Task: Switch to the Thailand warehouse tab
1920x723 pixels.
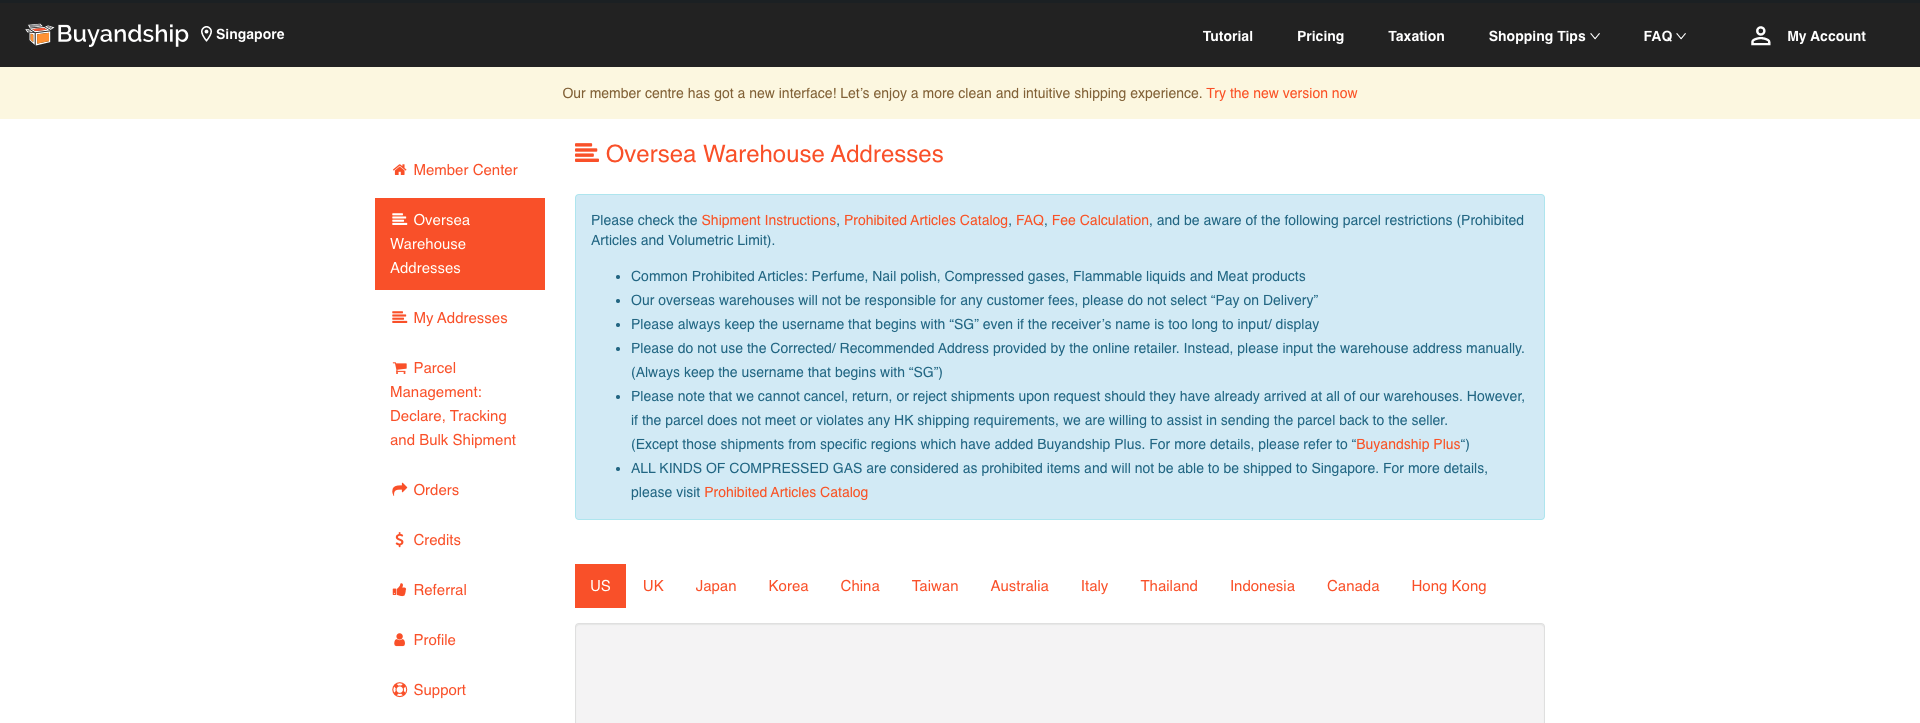Action: tap(1169, 586)
